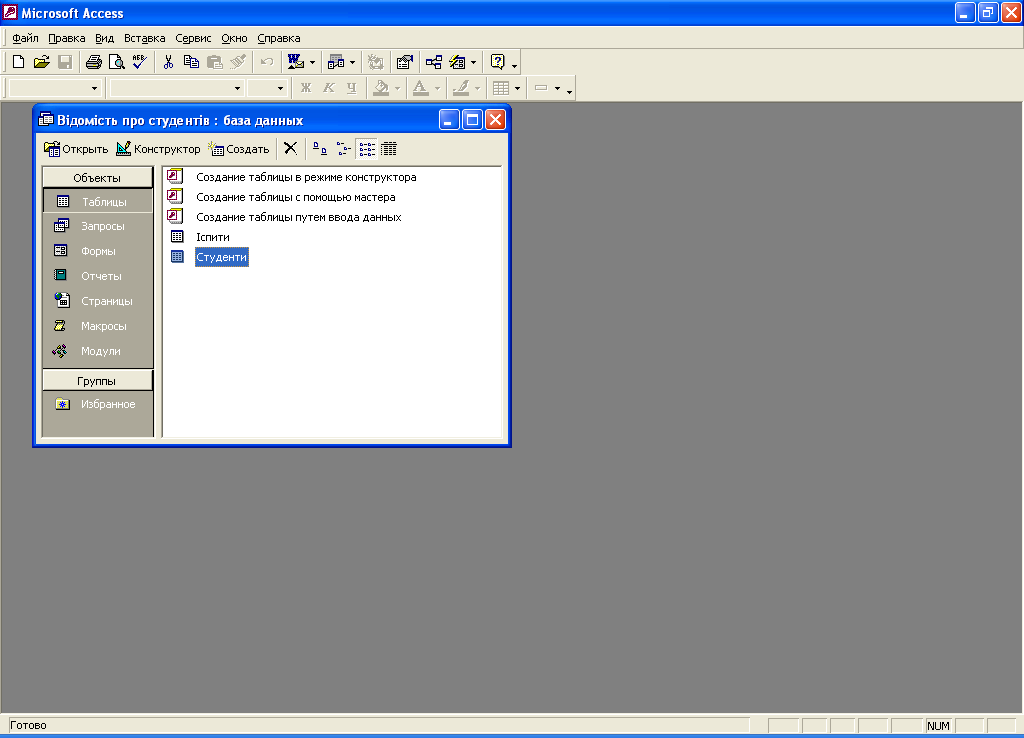Click the New database icon
Screen dimensions: 1024x738
[x=18, y=62]
